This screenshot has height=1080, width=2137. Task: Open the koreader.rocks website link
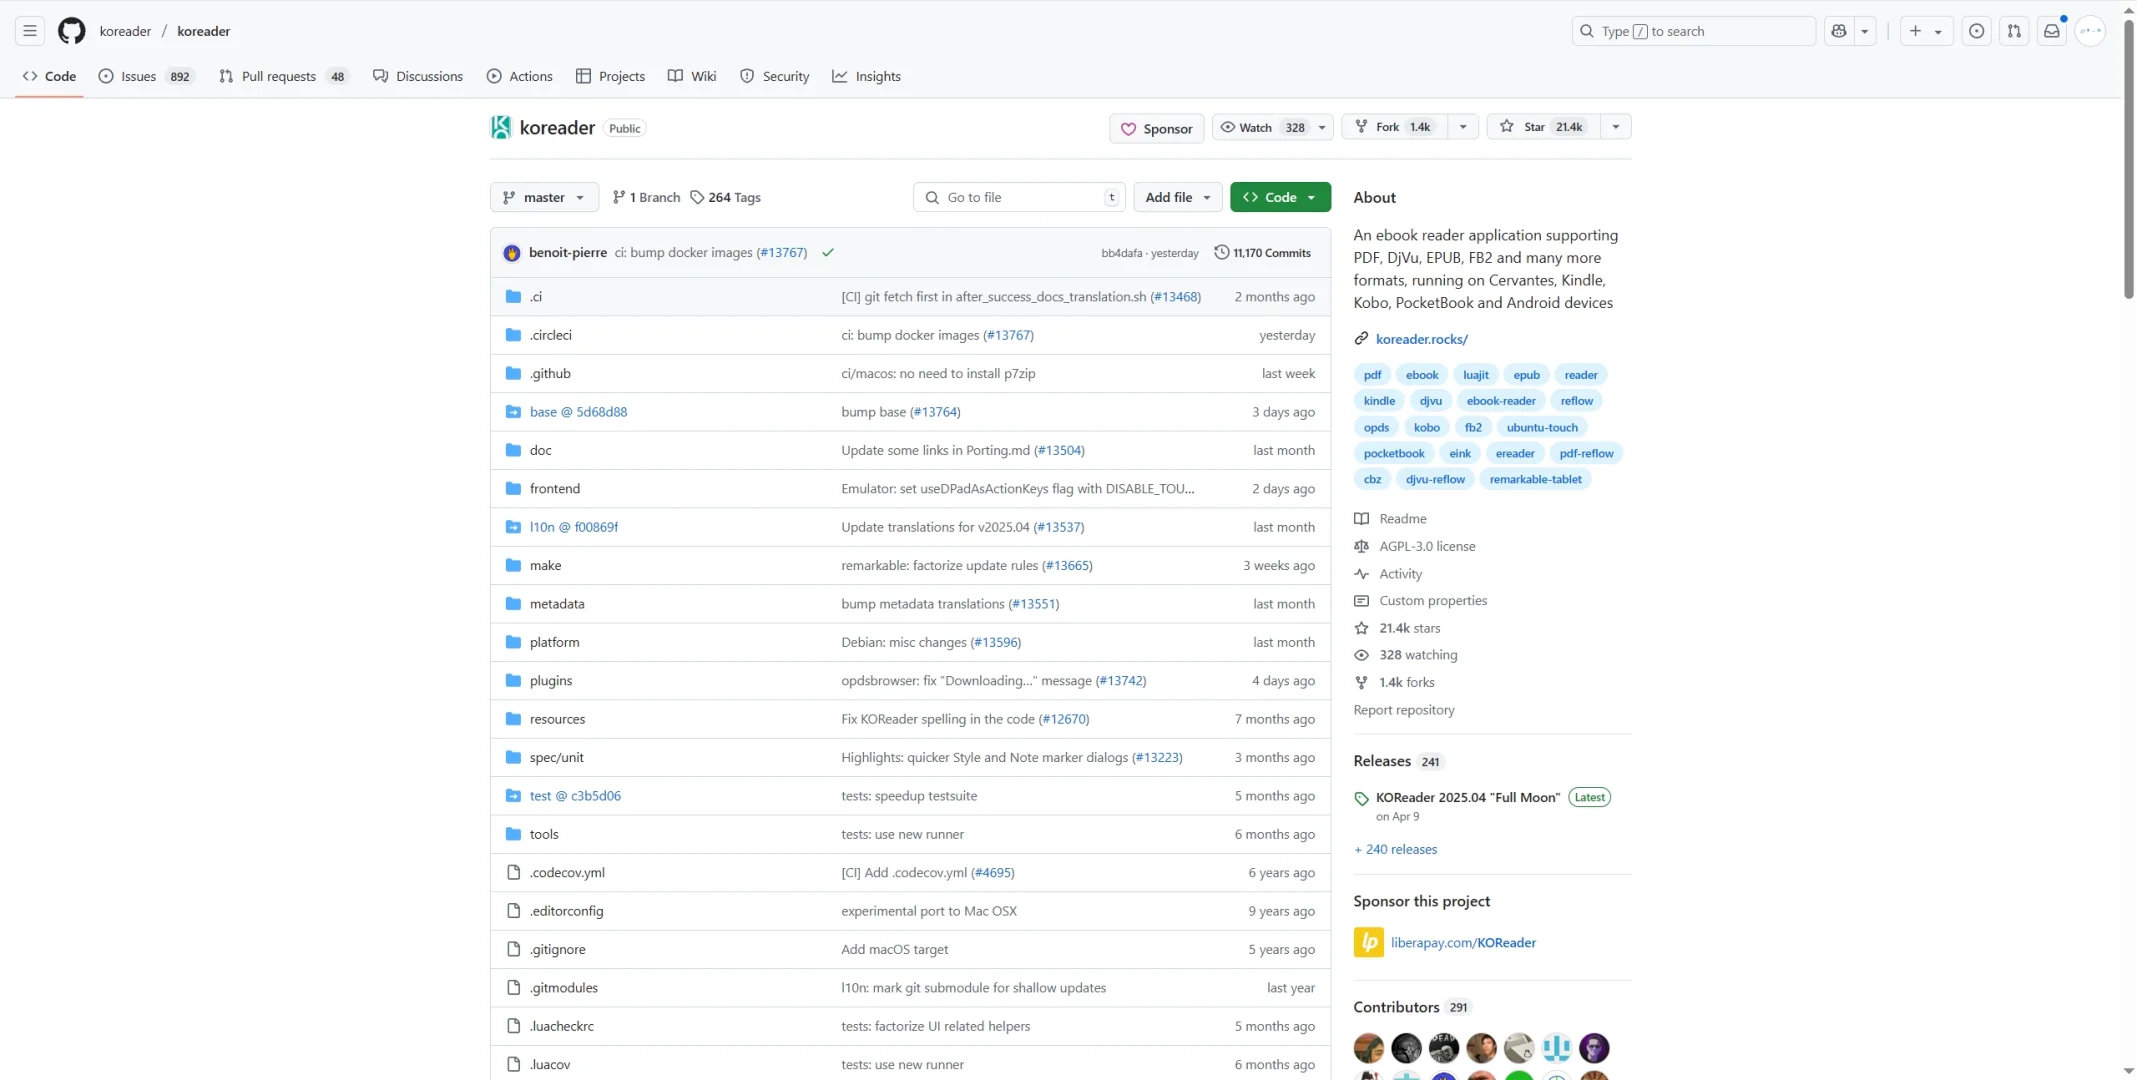pyautogui.click(x=1421, y=339)
